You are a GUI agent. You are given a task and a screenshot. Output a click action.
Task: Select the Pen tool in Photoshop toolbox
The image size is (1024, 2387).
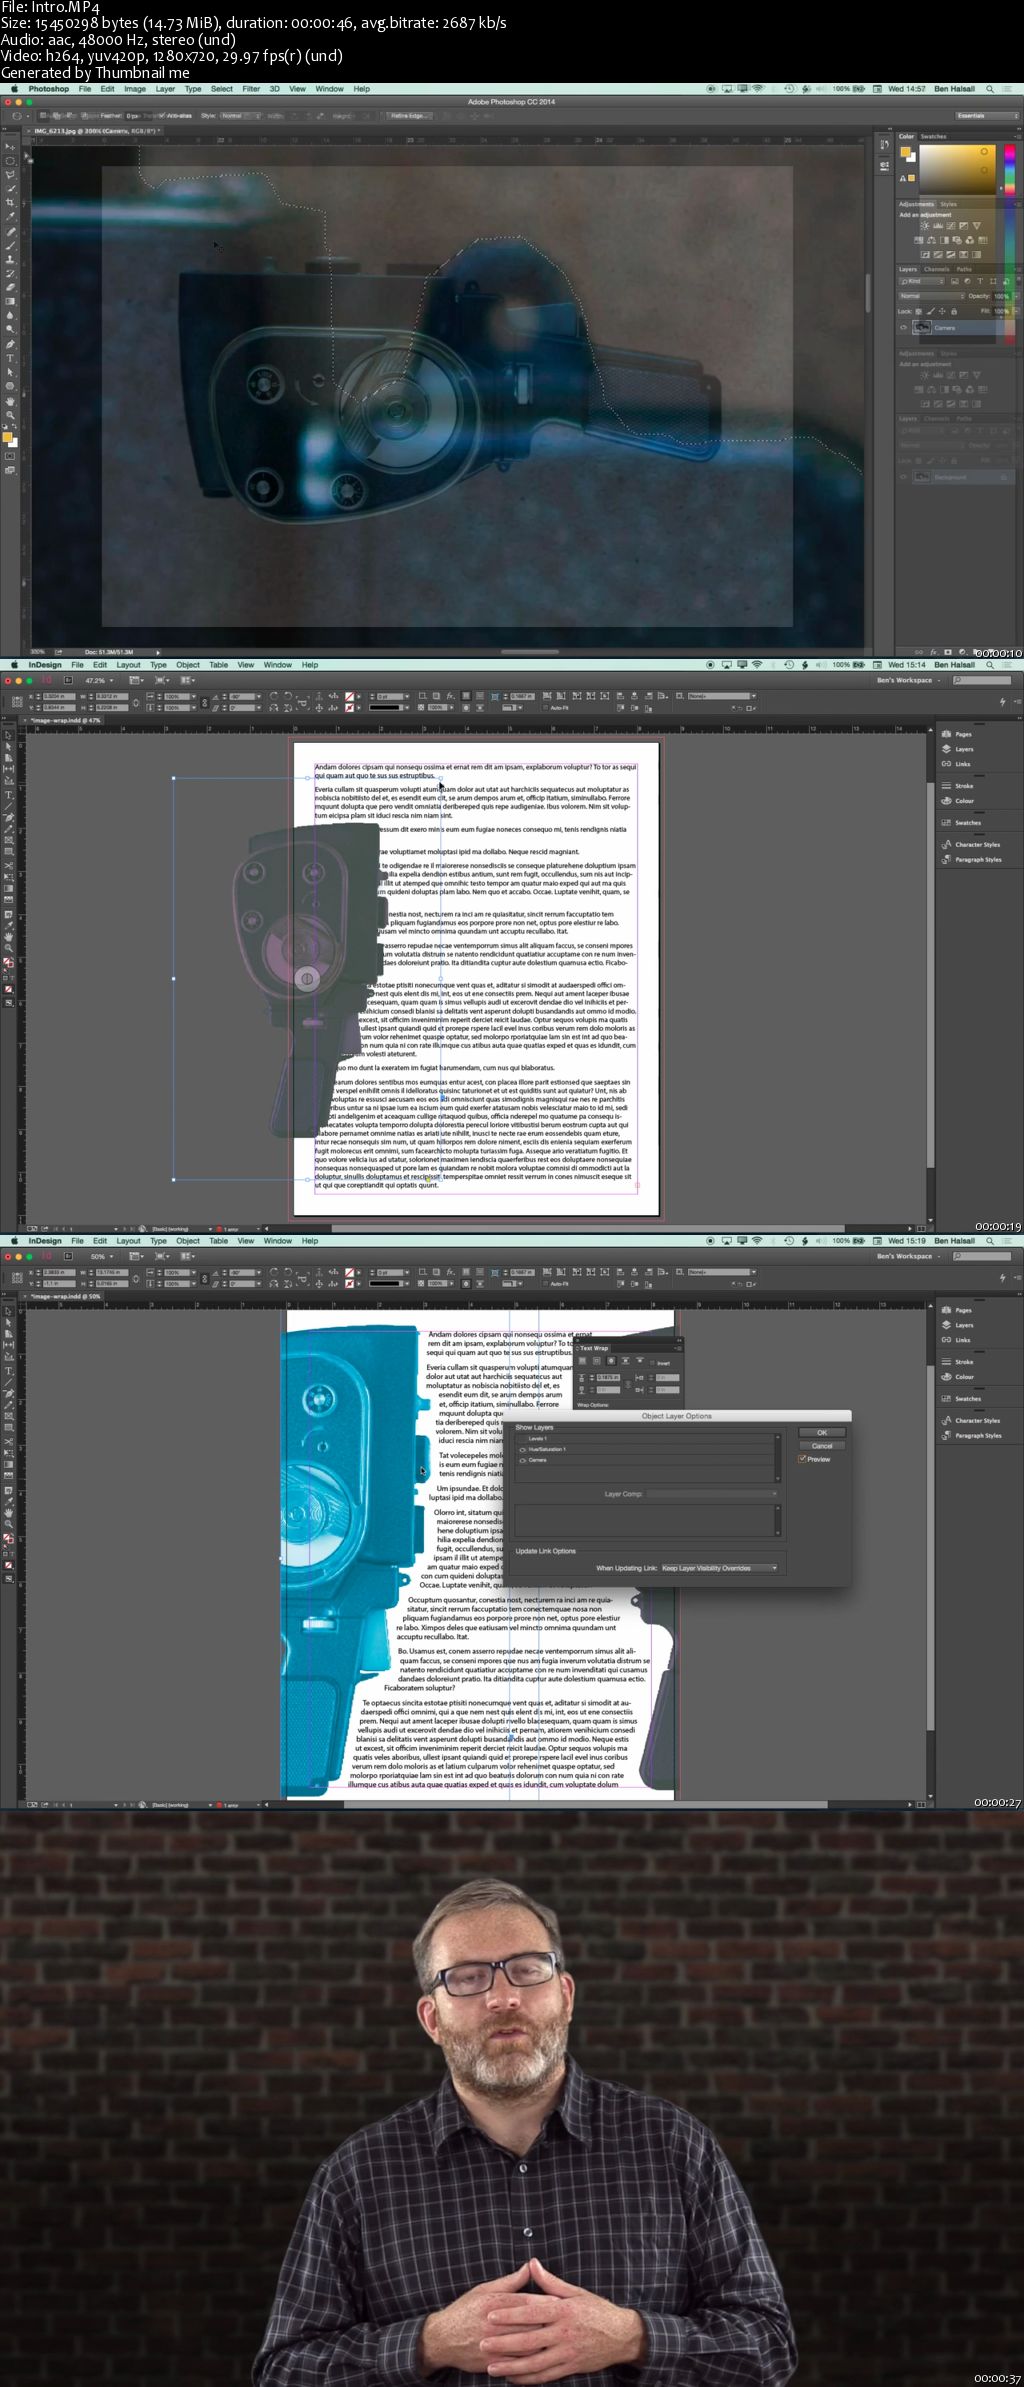click(x=11, y=344)
